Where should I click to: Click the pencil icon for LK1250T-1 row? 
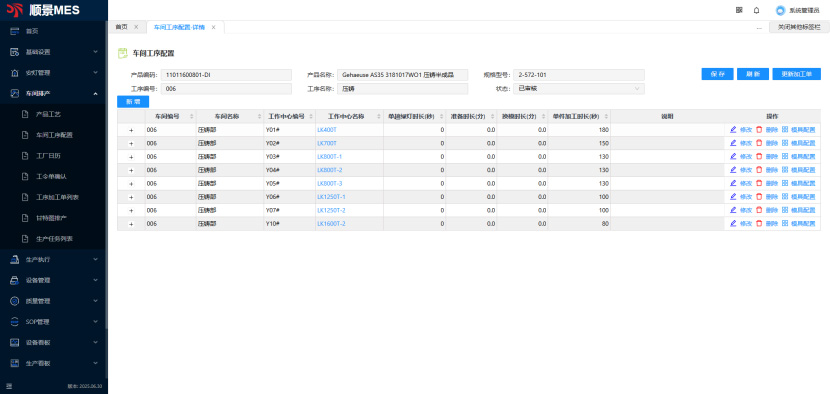pyautogui.click(x=733, y=196)
